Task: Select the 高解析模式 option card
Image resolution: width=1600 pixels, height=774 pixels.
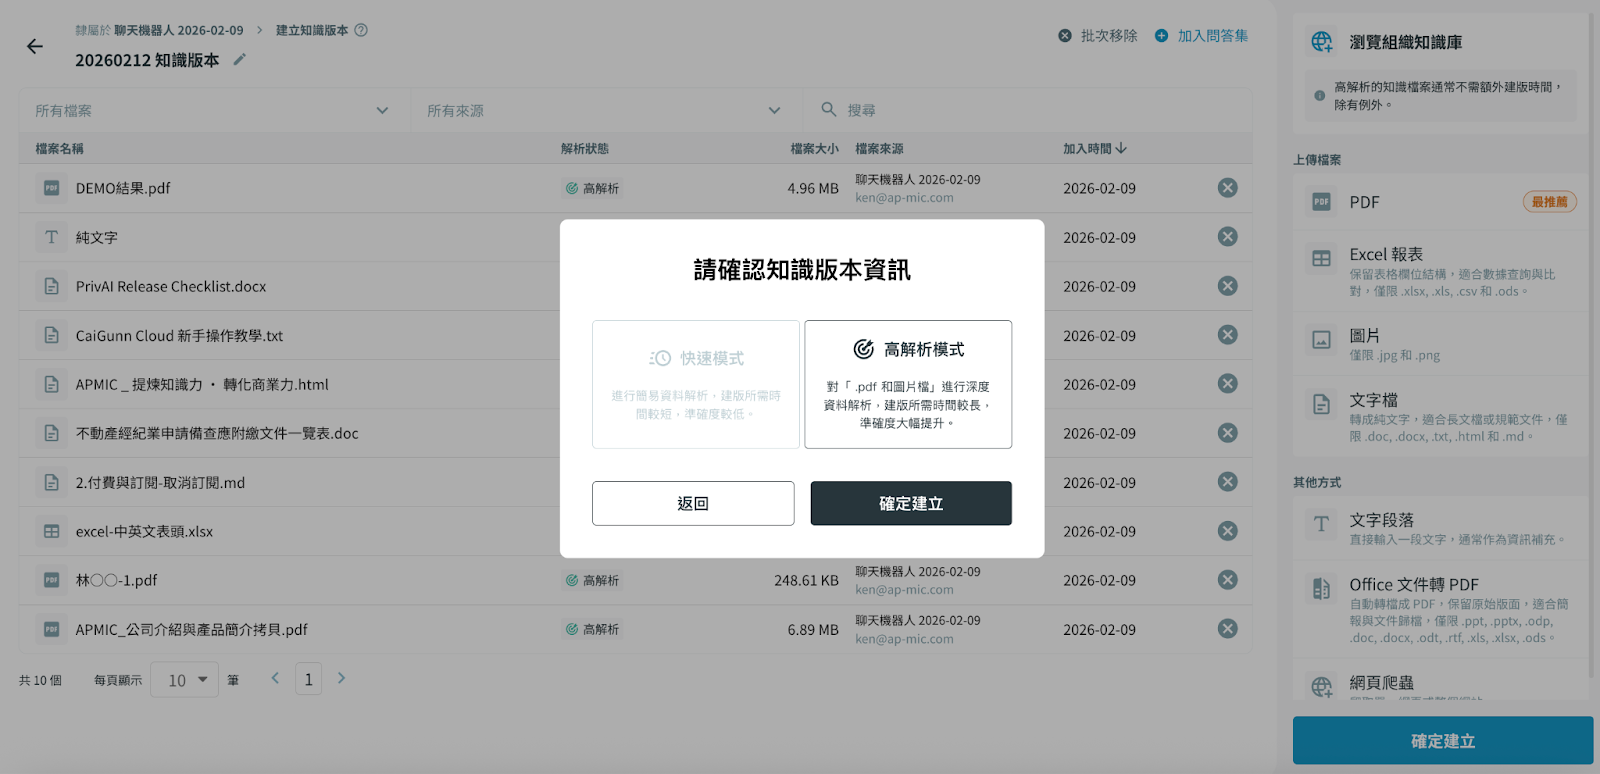Action: pyautogui.click(x=908, y=384)
